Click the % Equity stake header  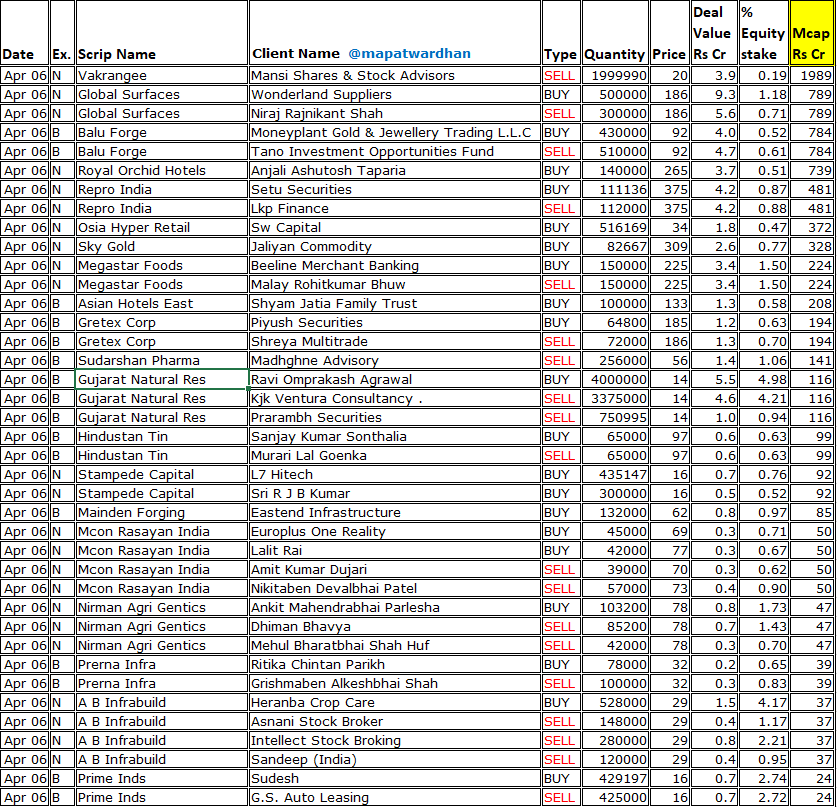click(763, 33)
